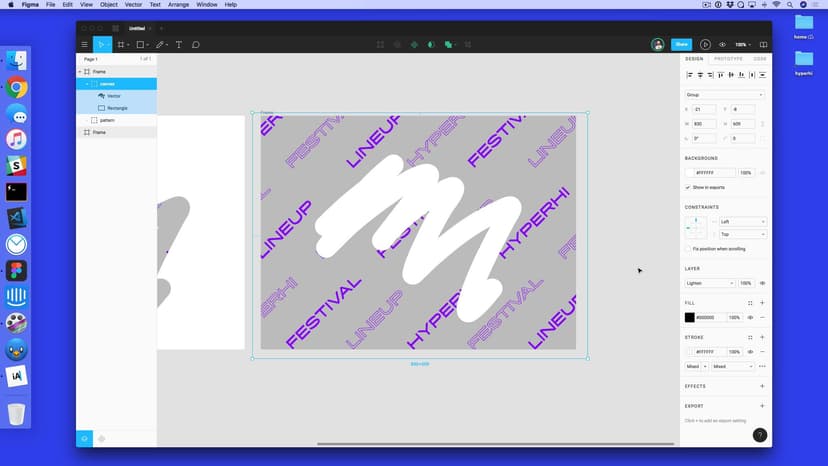Open the Left horizontal constraint dropdown
This screenshot has width=828, height=466.
[x=742, y=222]
